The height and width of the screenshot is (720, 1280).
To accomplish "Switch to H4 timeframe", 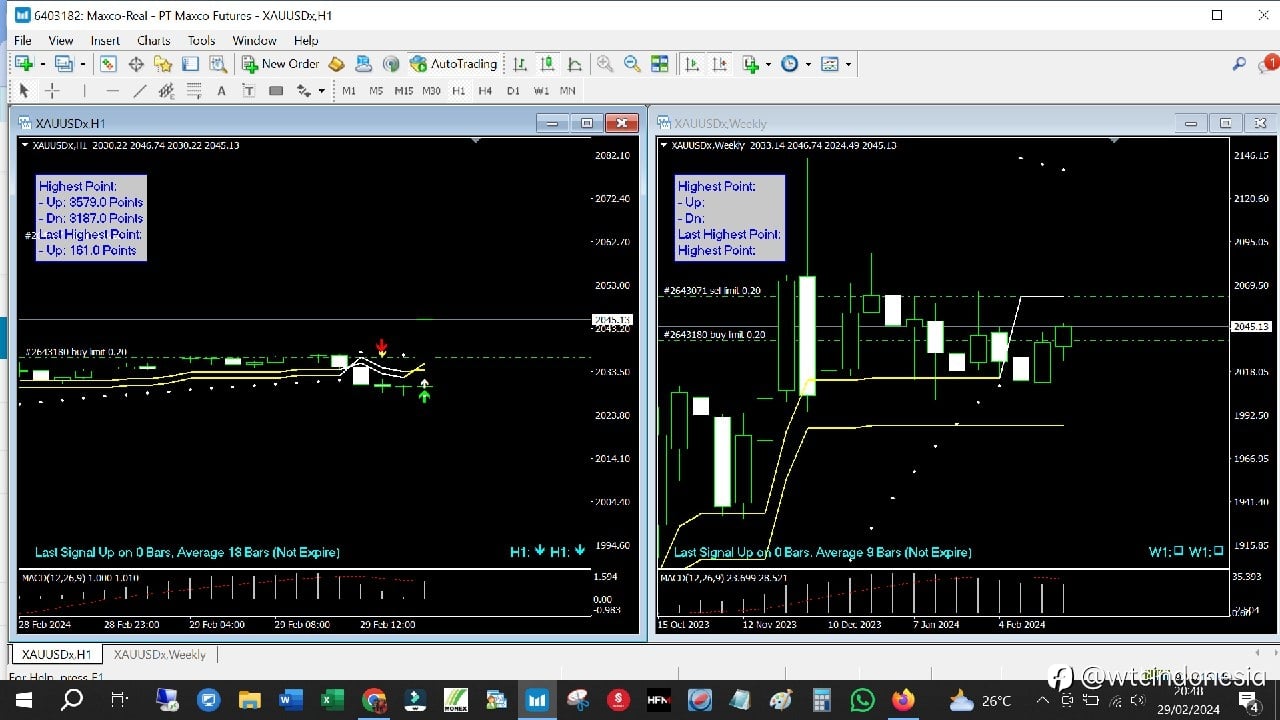I will coord(485,91).
